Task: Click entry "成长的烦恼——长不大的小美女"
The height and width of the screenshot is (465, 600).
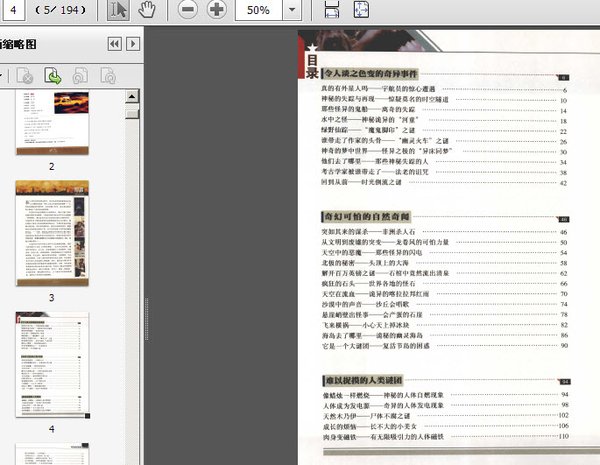Action: (x=370, y=426)
